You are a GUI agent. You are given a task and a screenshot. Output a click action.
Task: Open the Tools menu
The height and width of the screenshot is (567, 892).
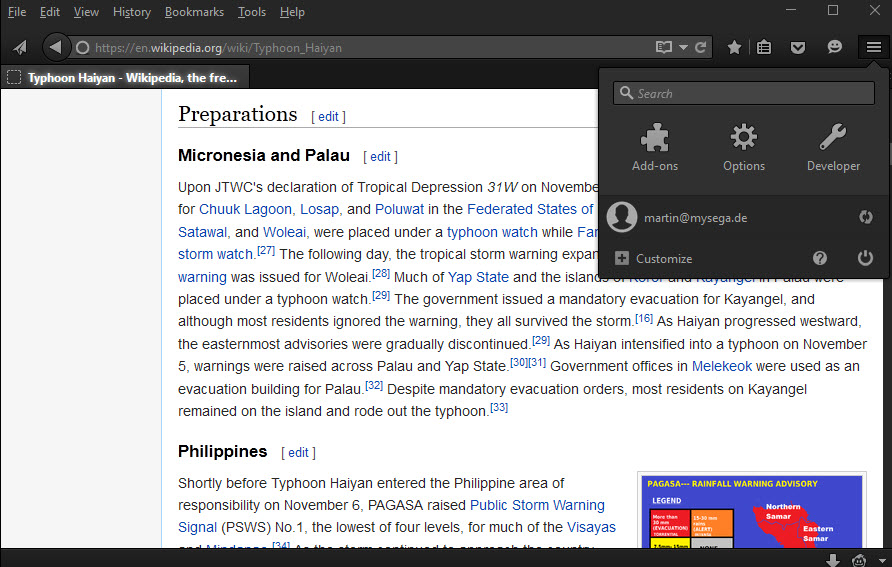click(252, 12)
